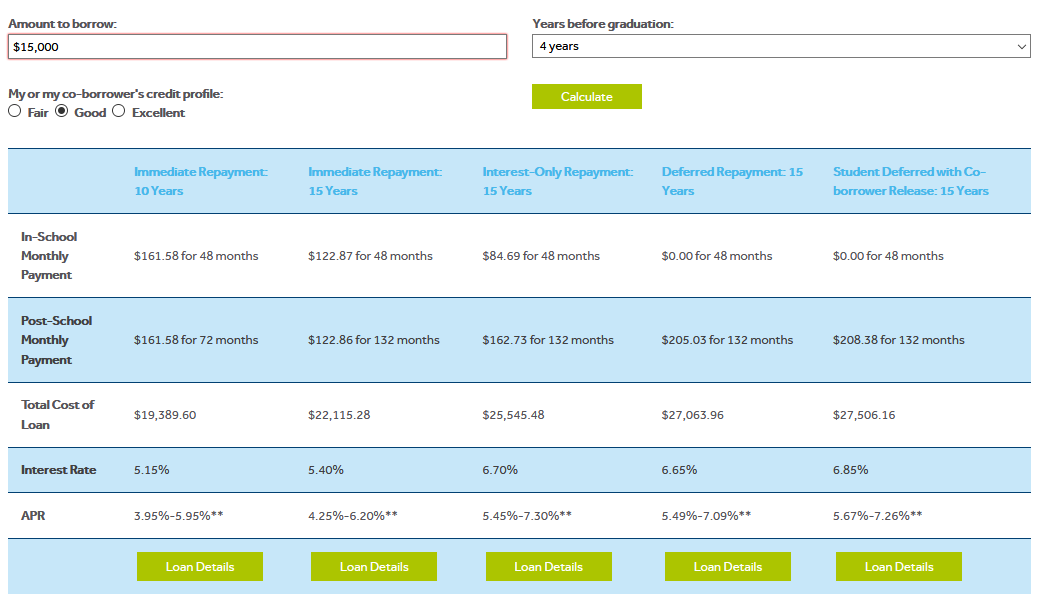View Loan Details for Deferred Repayment

point(727,566)
